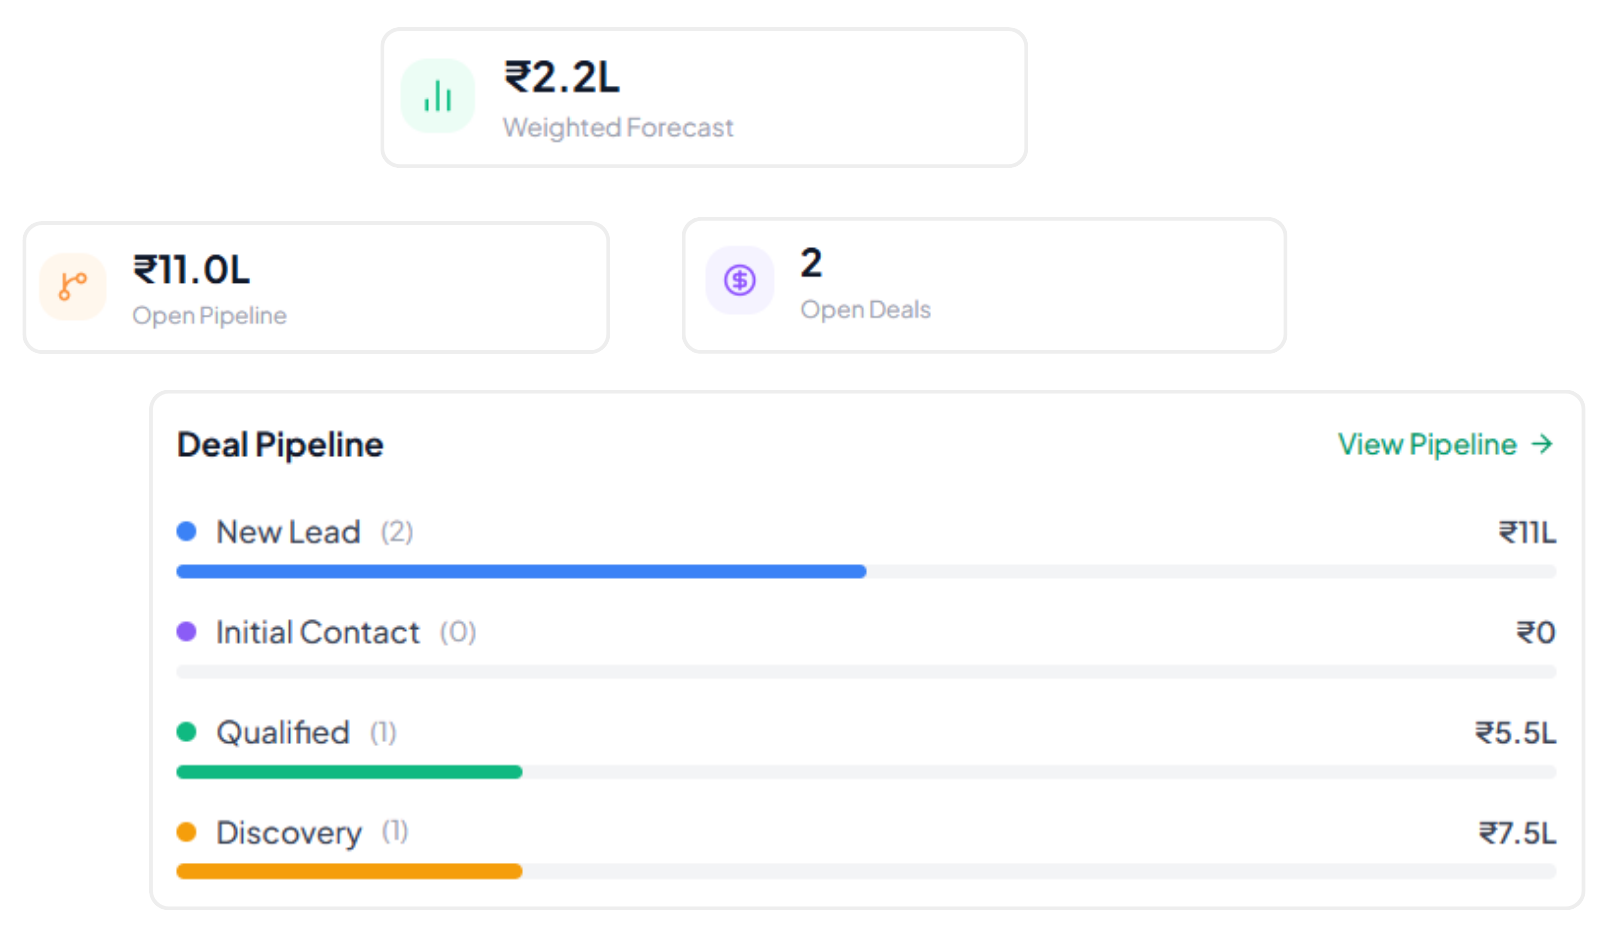The height and width of the screenshot is (936, 1608).
Task: Click the blue New Lead progress bar
Action: [521, 572]
